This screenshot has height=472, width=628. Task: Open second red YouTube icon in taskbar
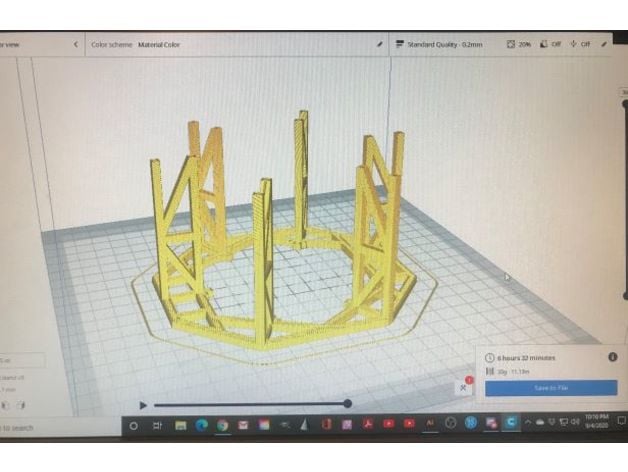tap(409, 423)
